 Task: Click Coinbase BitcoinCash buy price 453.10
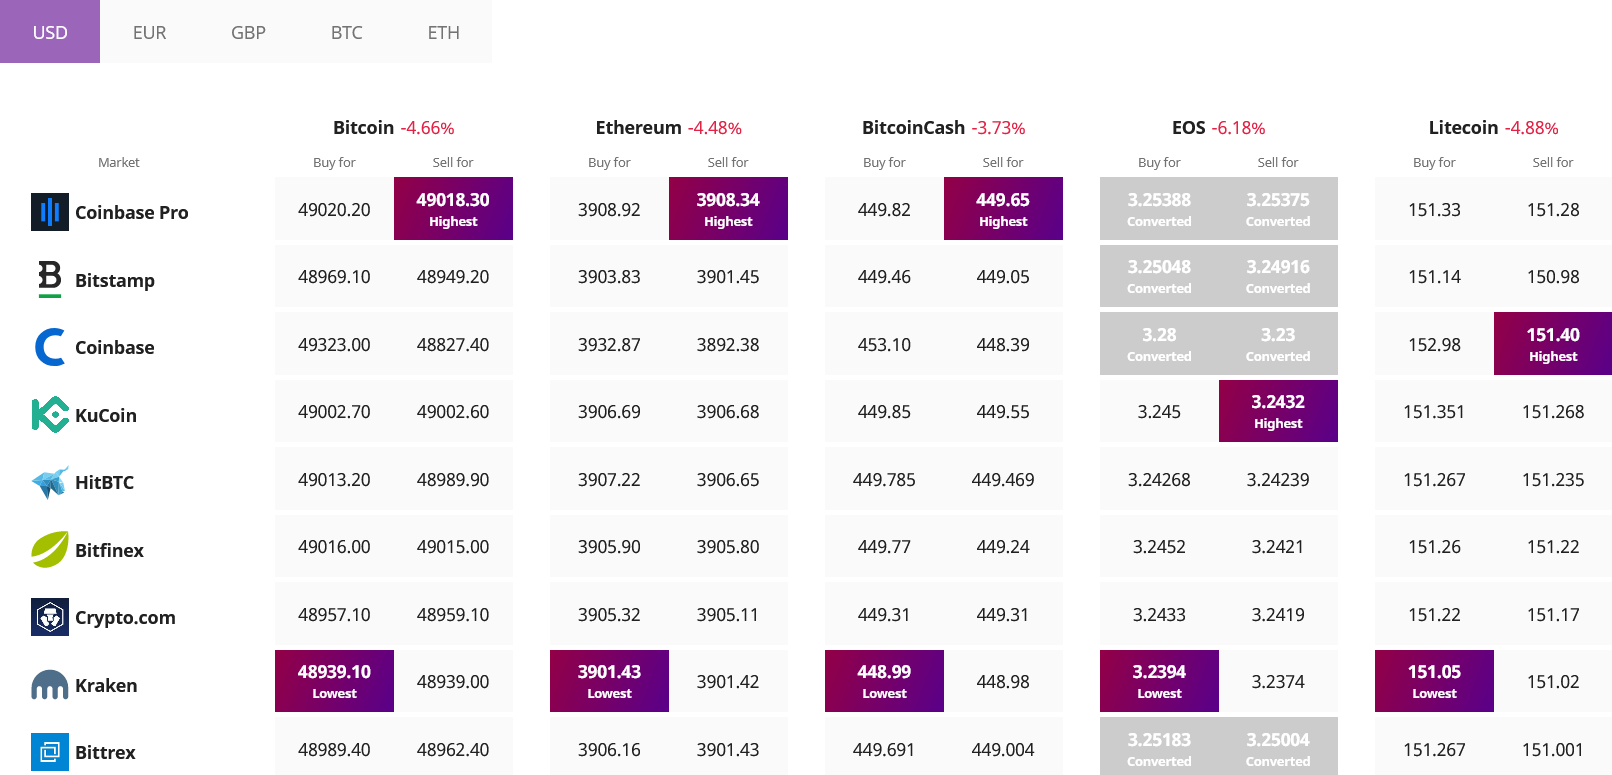point(884,344)
